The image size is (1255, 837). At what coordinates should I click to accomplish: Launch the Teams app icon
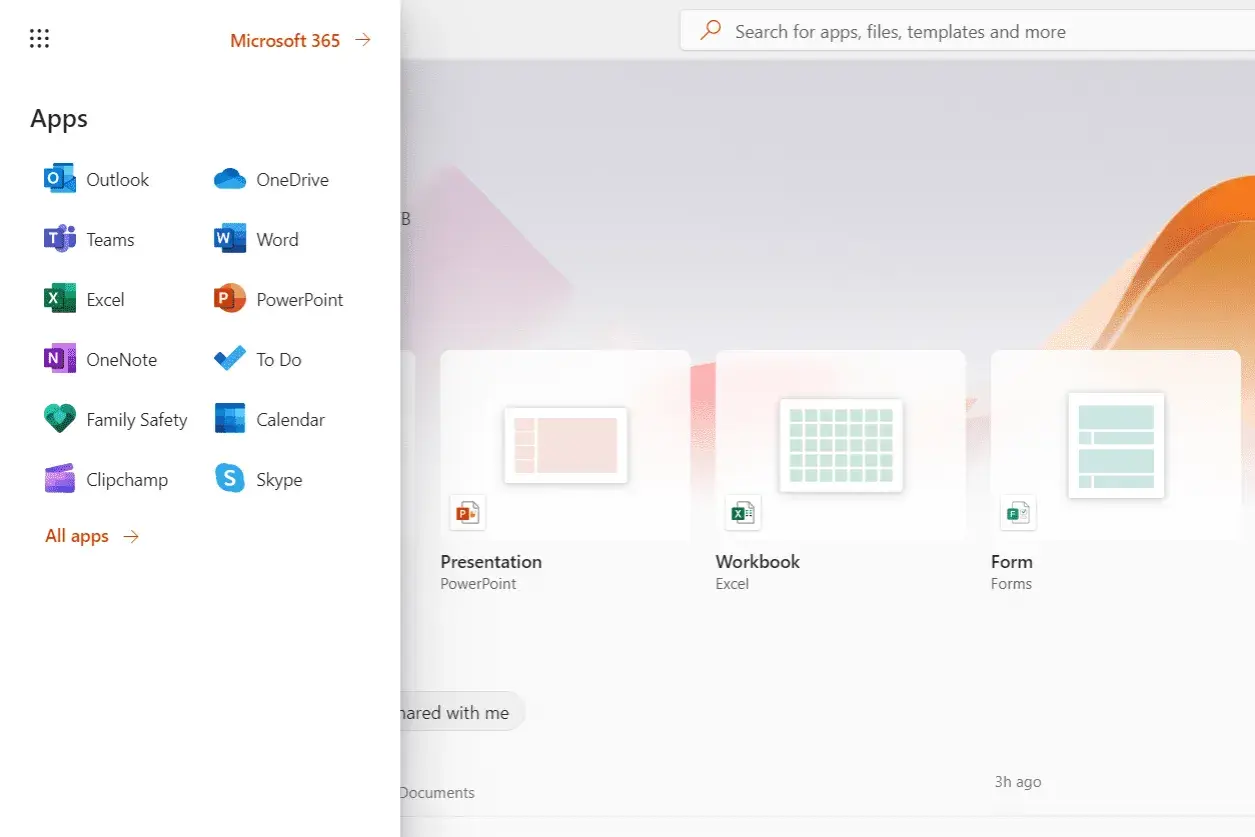pos(60,240)
